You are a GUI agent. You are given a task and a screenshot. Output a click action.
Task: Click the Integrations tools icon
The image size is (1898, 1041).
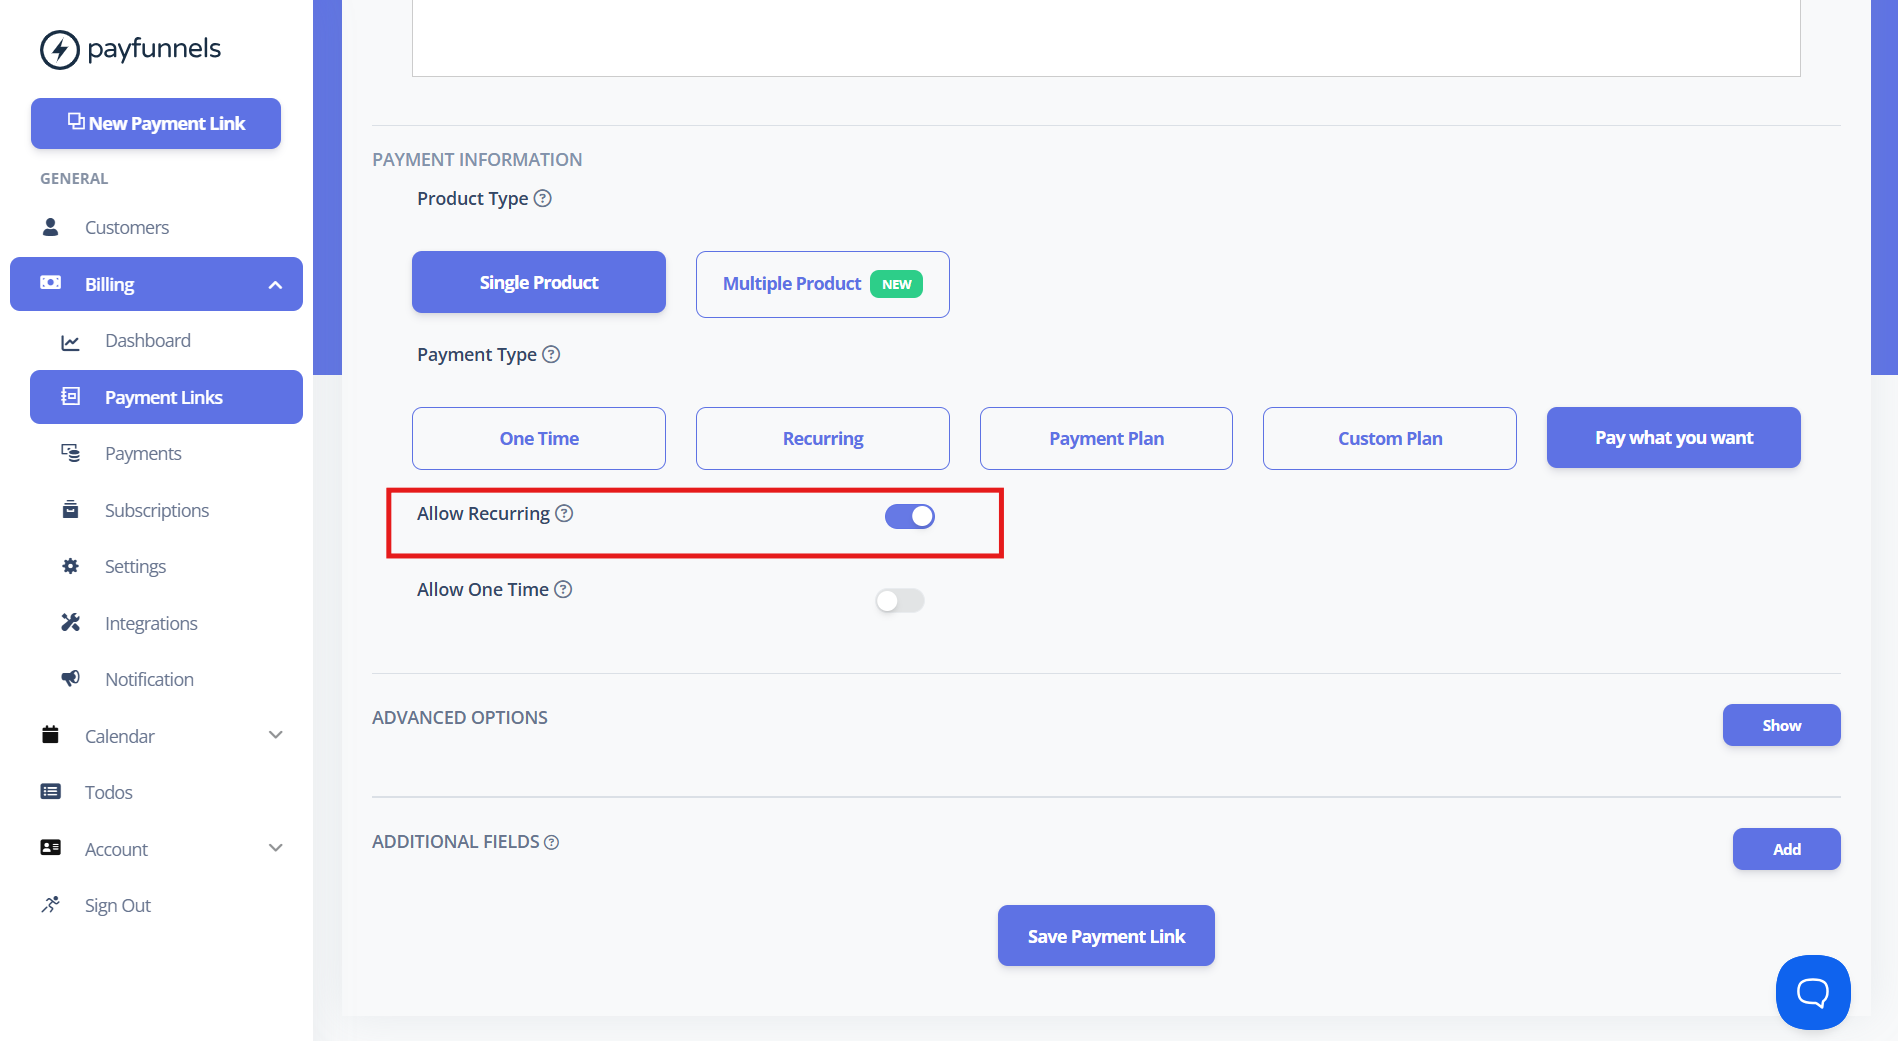[x=70, y=622]
